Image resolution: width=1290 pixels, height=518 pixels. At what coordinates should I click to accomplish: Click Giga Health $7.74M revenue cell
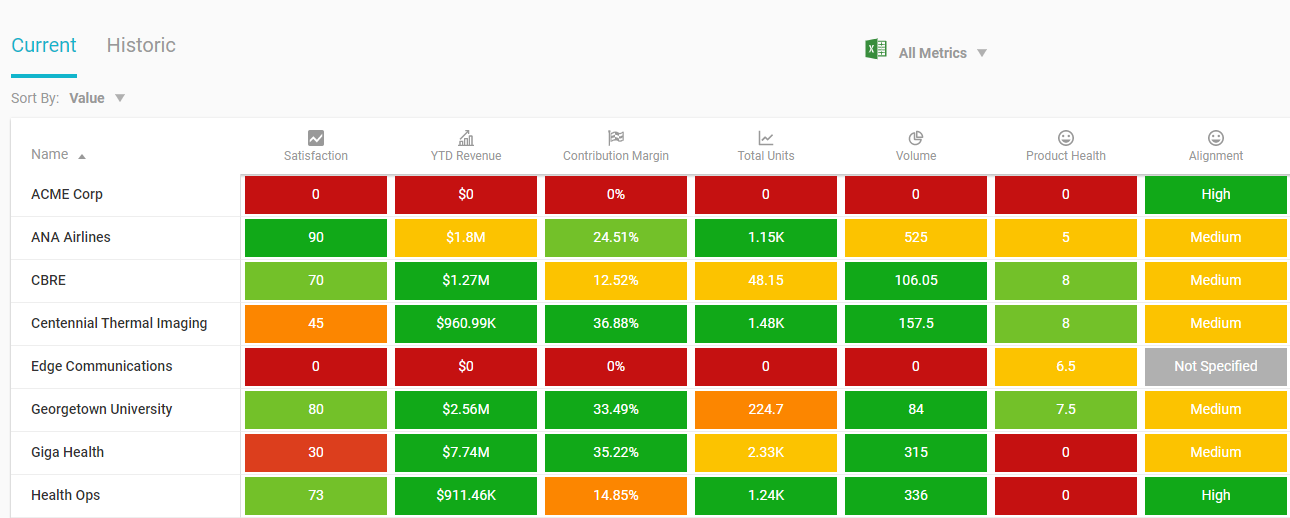point(466,453)
